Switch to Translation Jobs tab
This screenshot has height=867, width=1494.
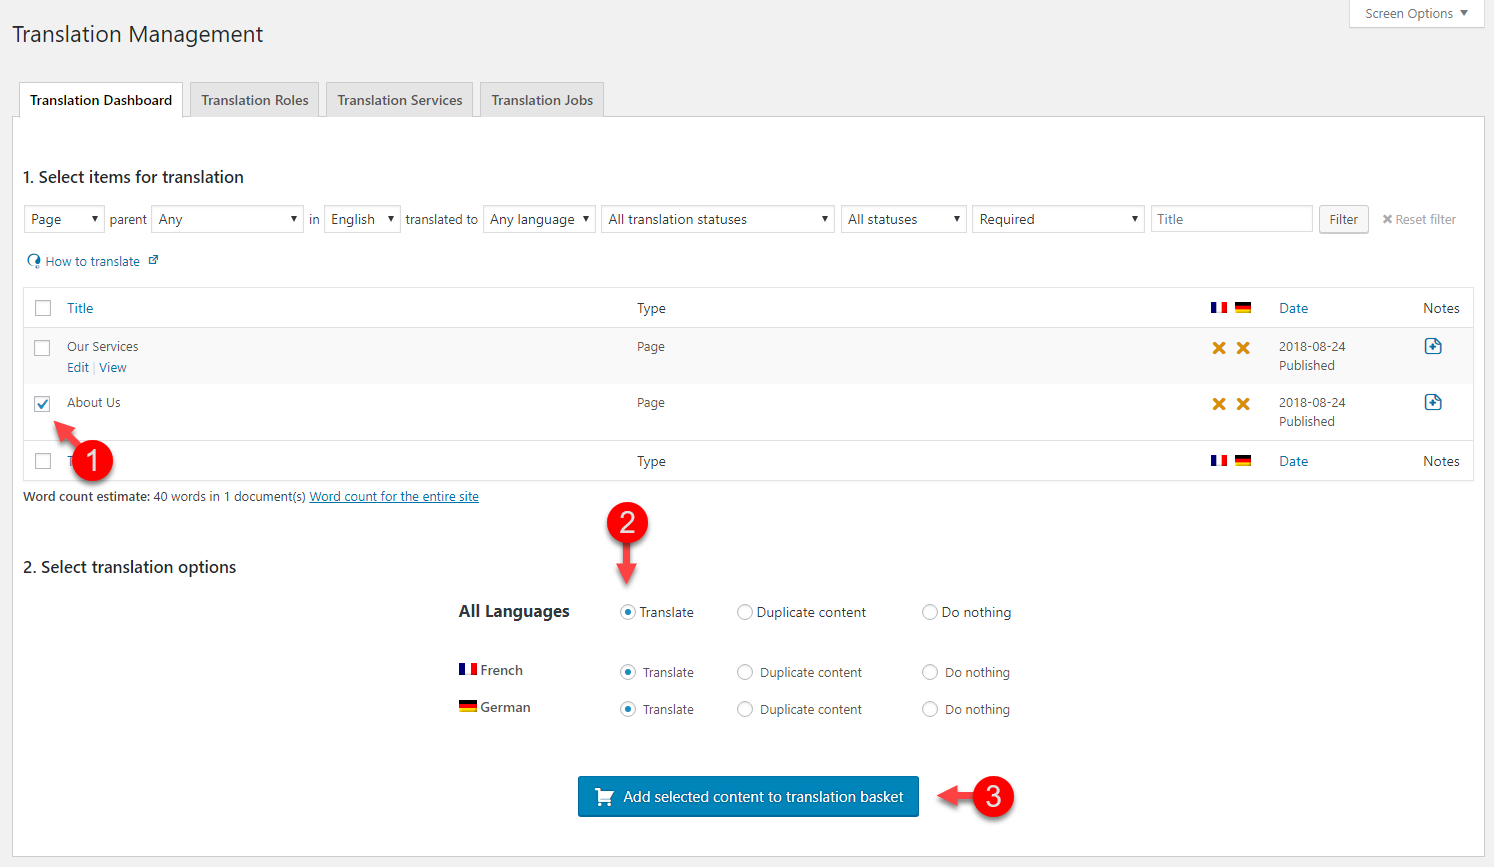[x=542, y=100]
